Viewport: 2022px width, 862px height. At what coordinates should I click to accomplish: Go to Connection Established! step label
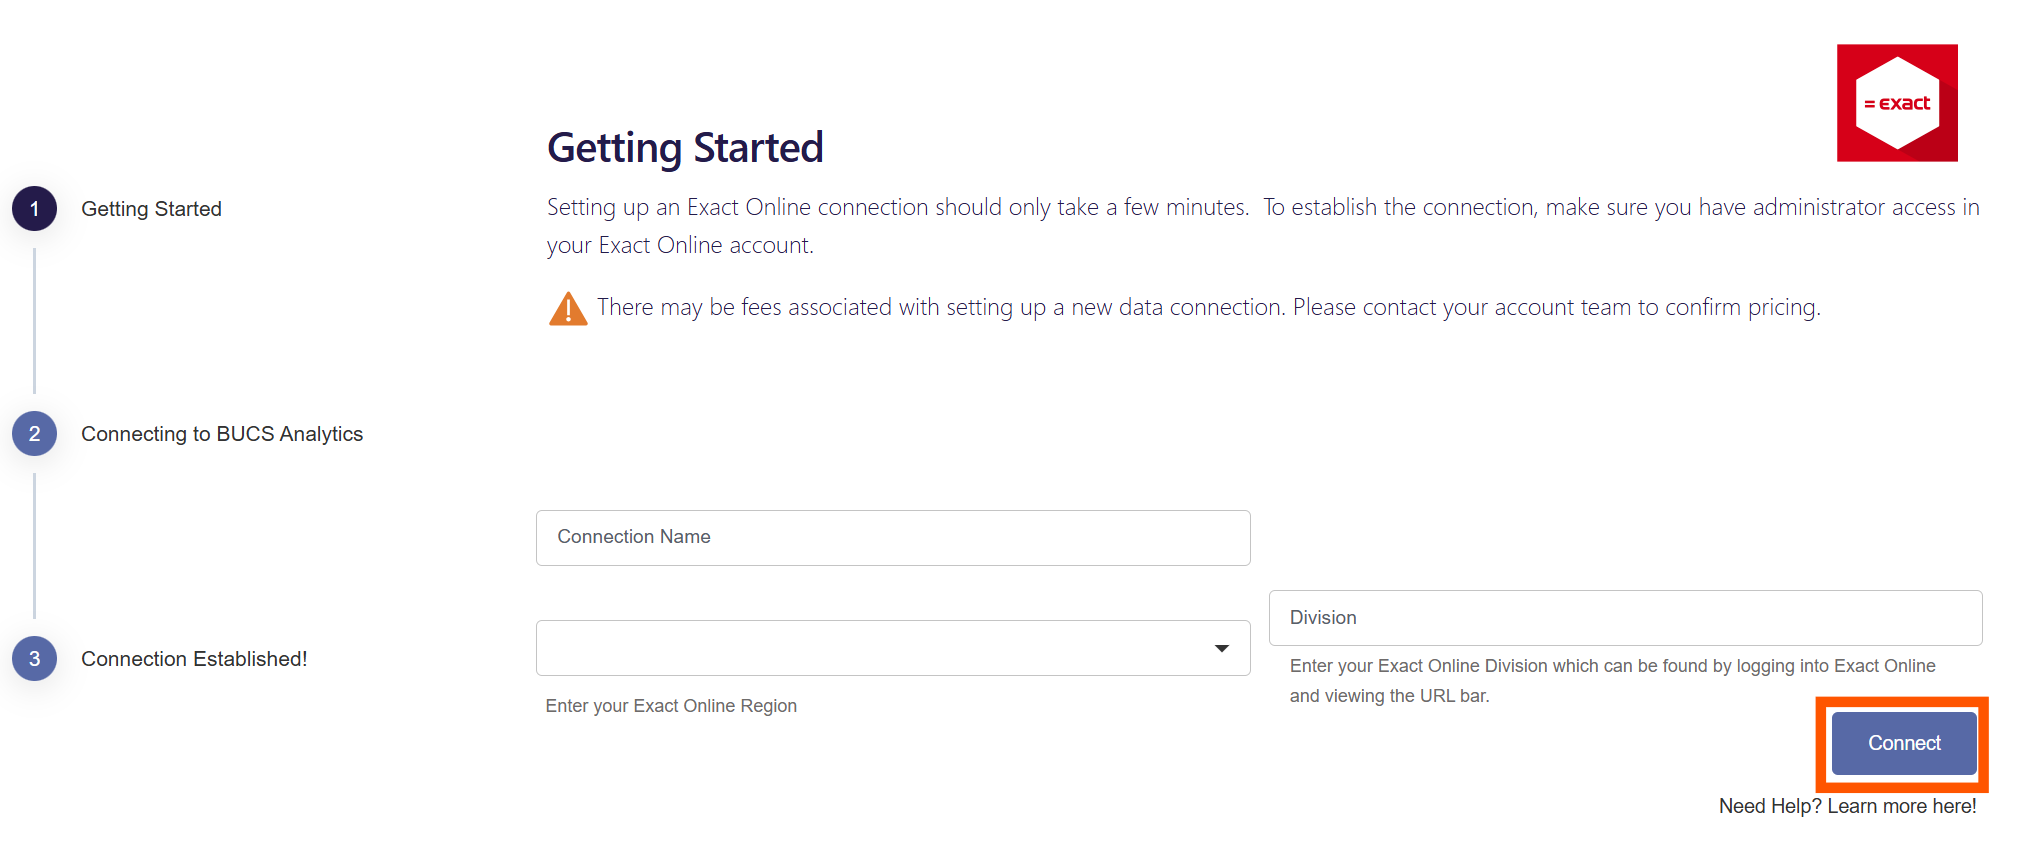click(194, 659)
